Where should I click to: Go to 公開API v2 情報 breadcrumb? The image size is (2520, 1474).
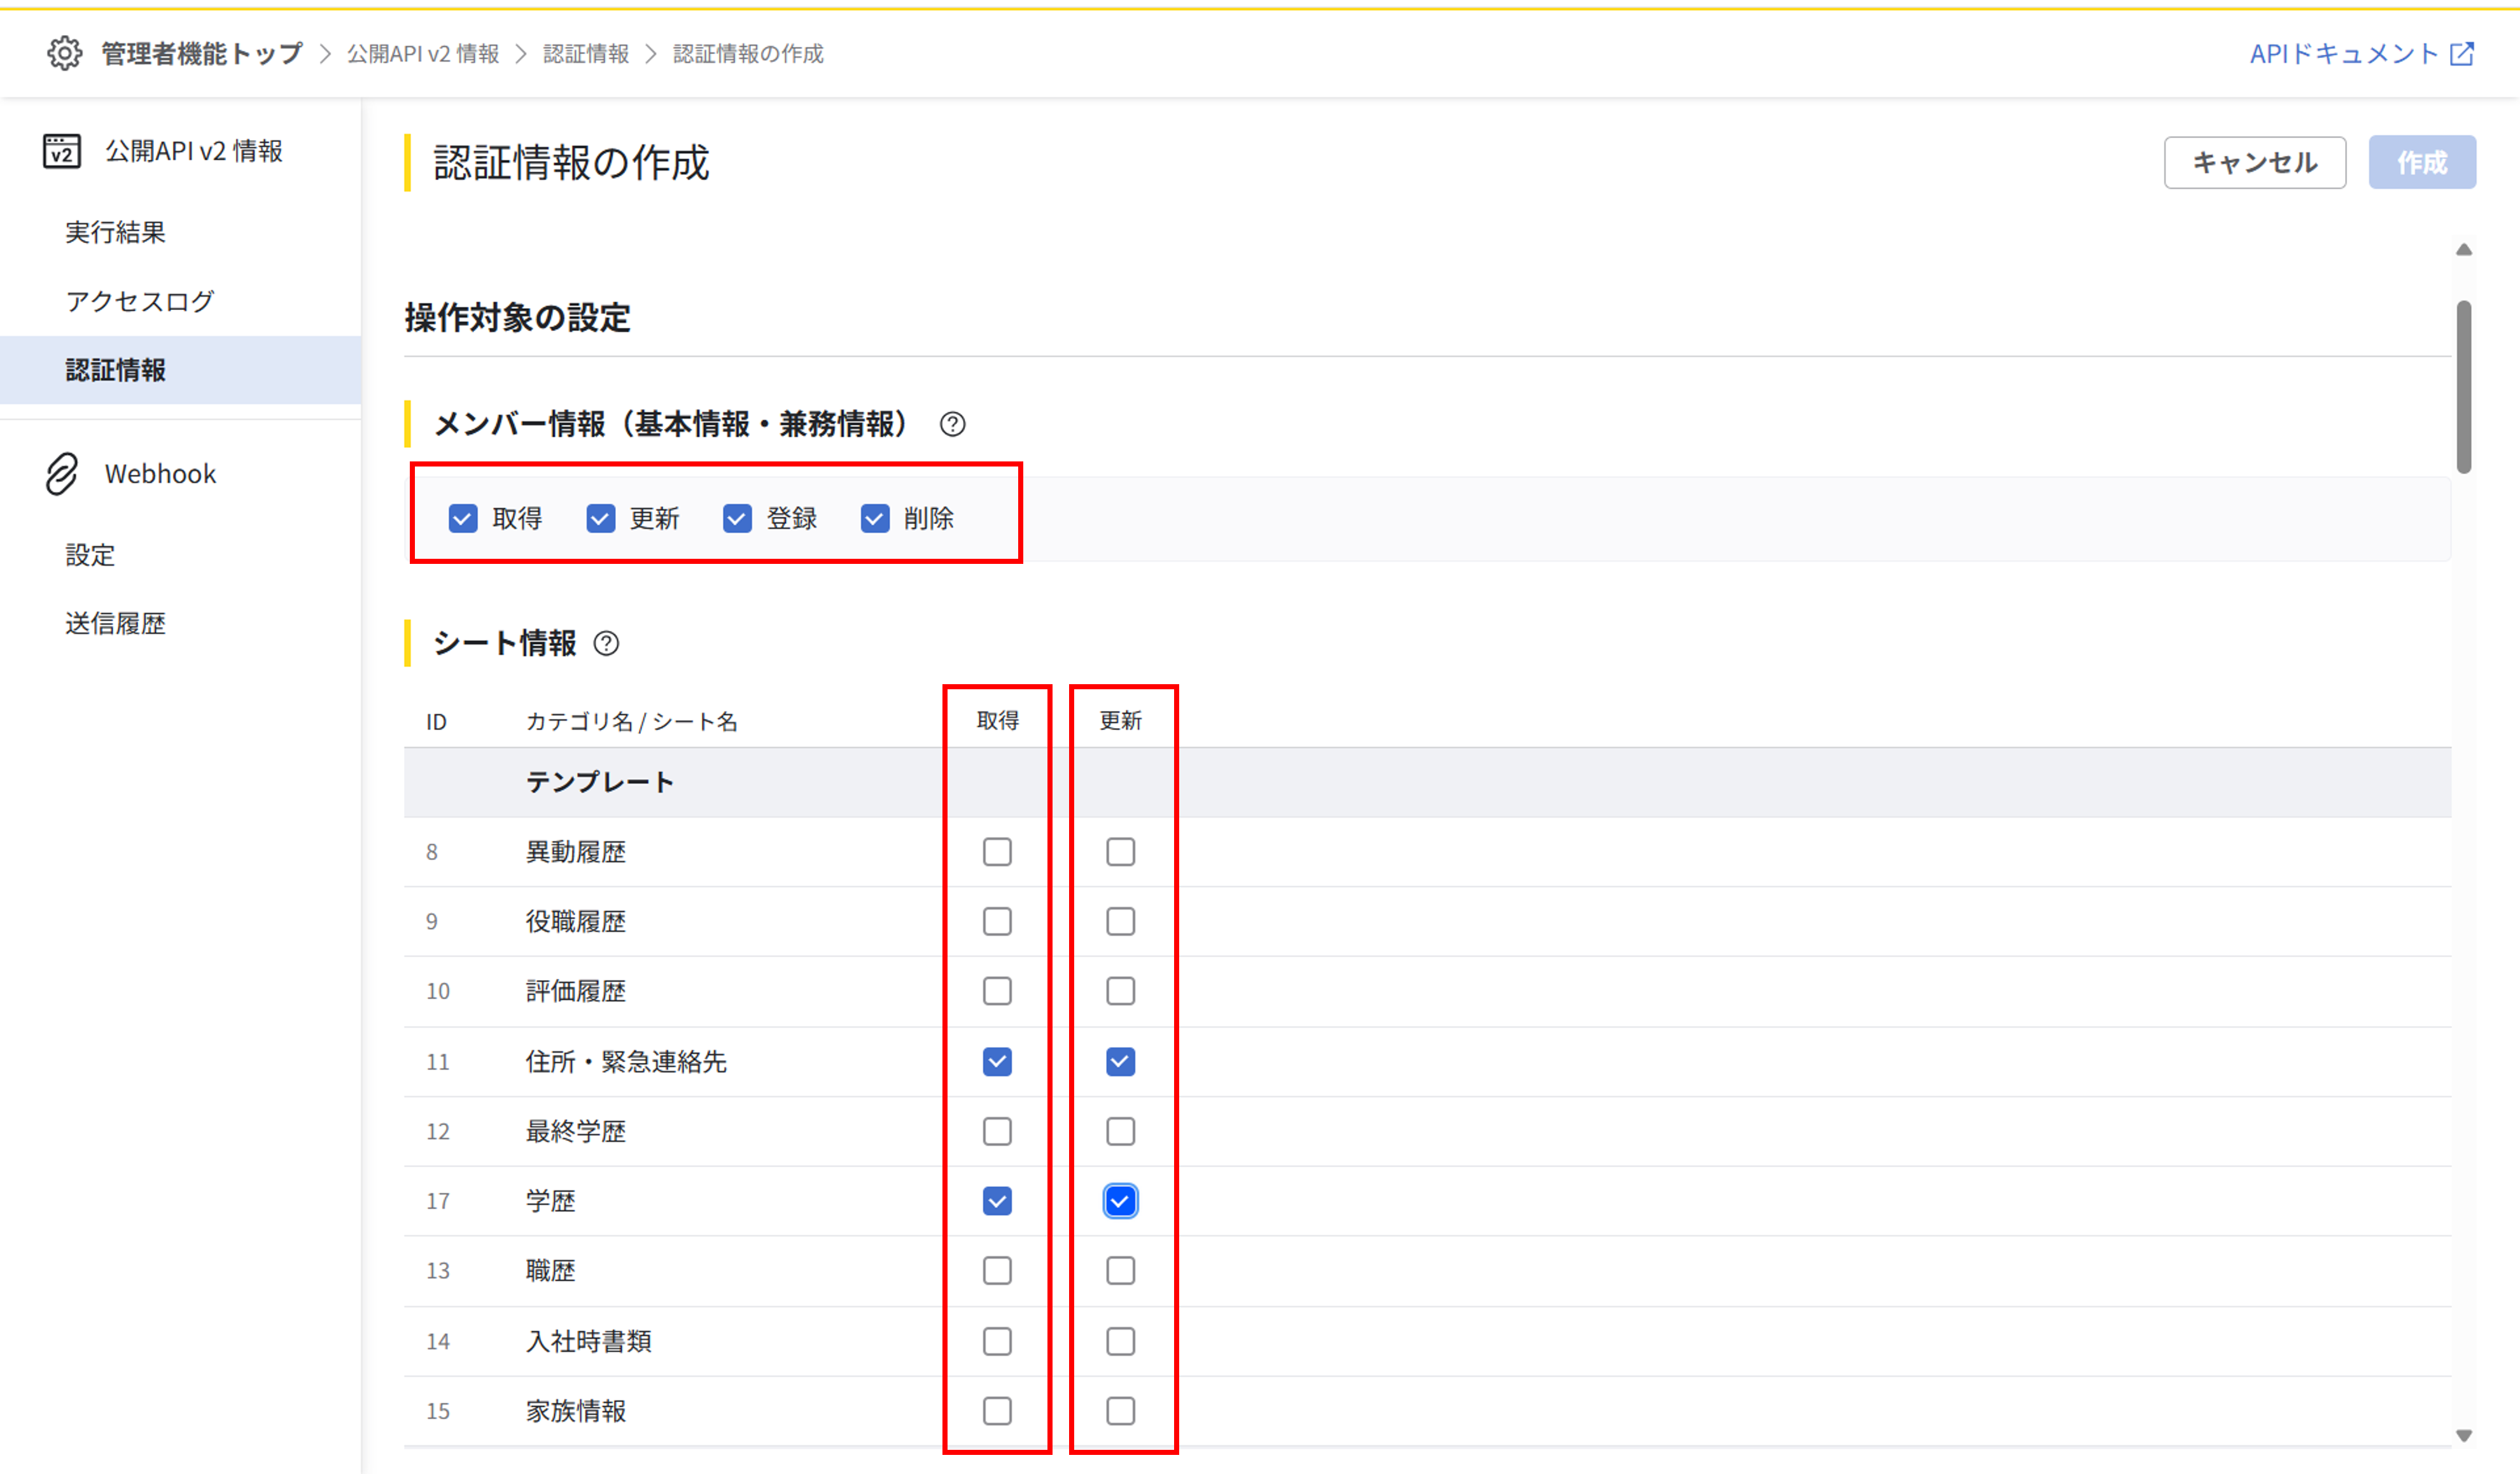click(422, 53)
